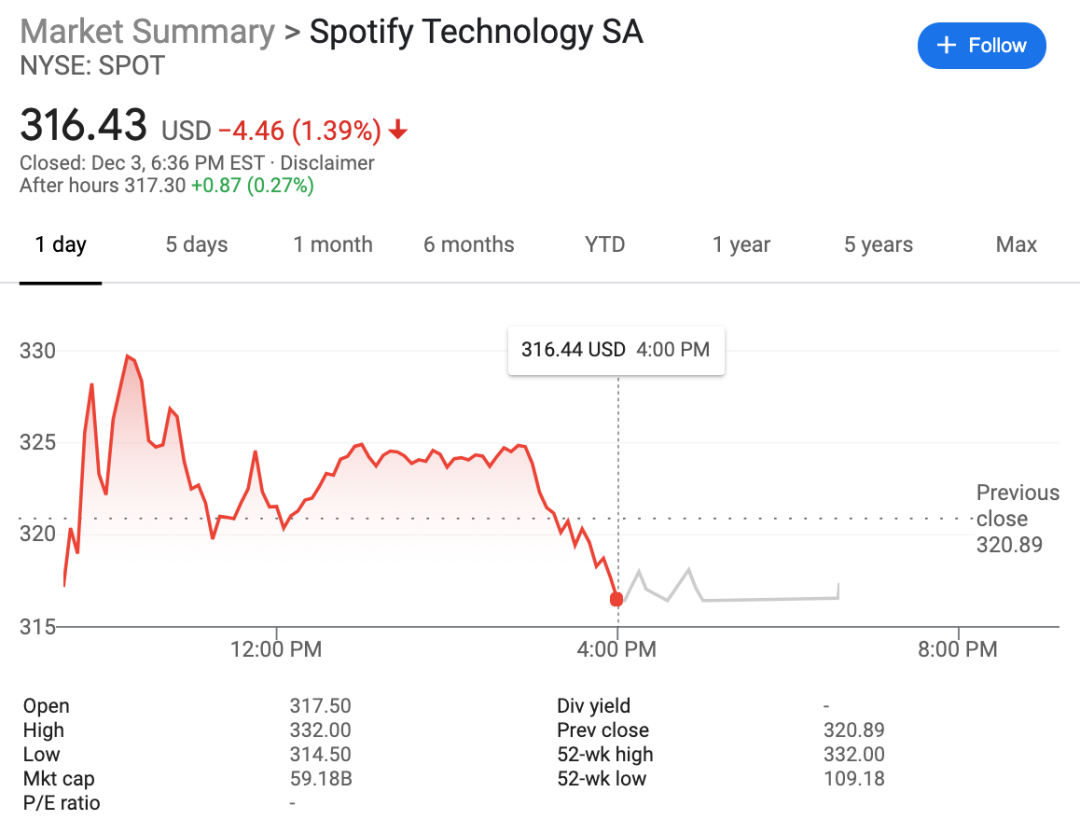Click the 8:00 PM axis label

click(x=957, y=650)
